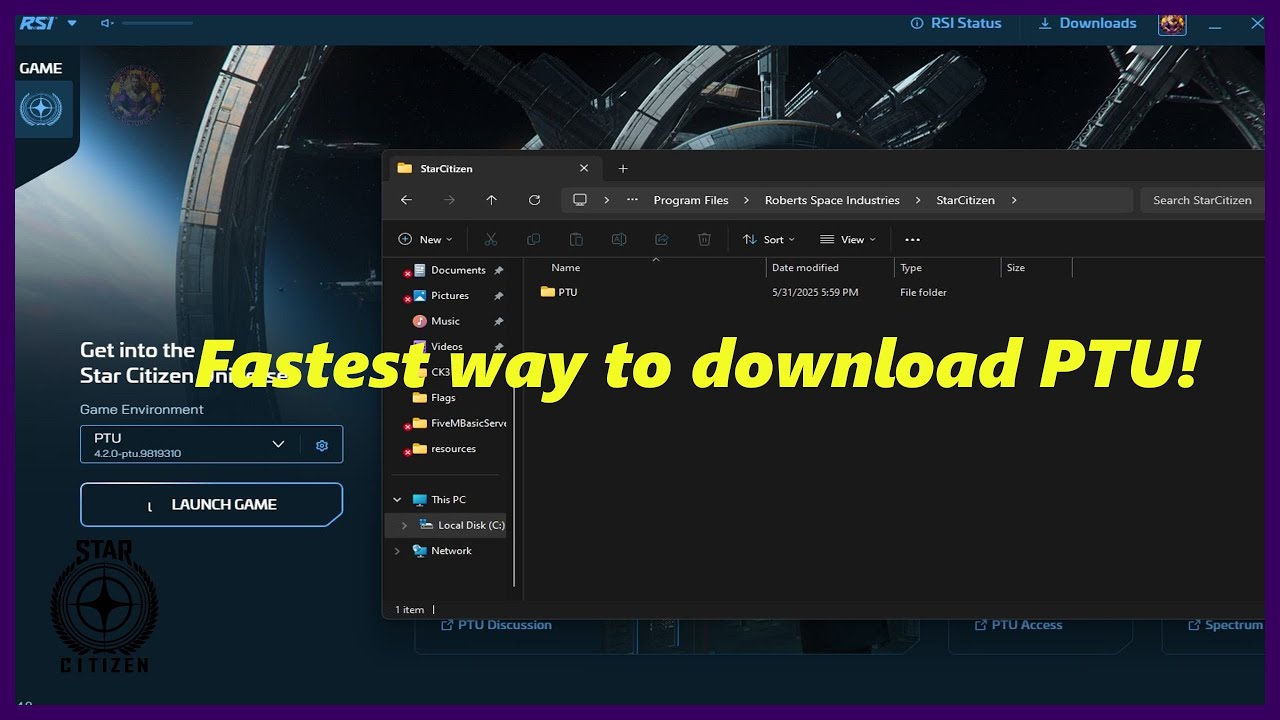Click the Copy toolbar icon
Screen dimensions: 1280x720
pos(533,239)
